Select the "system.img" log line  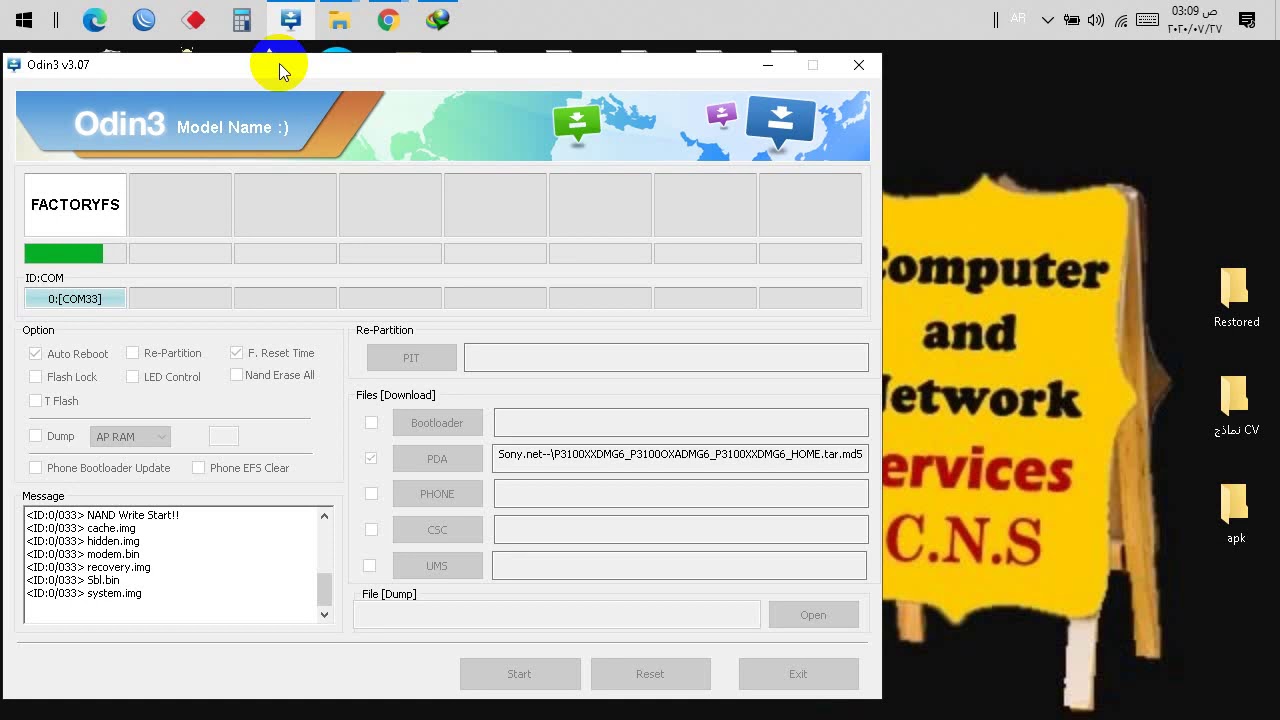(84, 593)
